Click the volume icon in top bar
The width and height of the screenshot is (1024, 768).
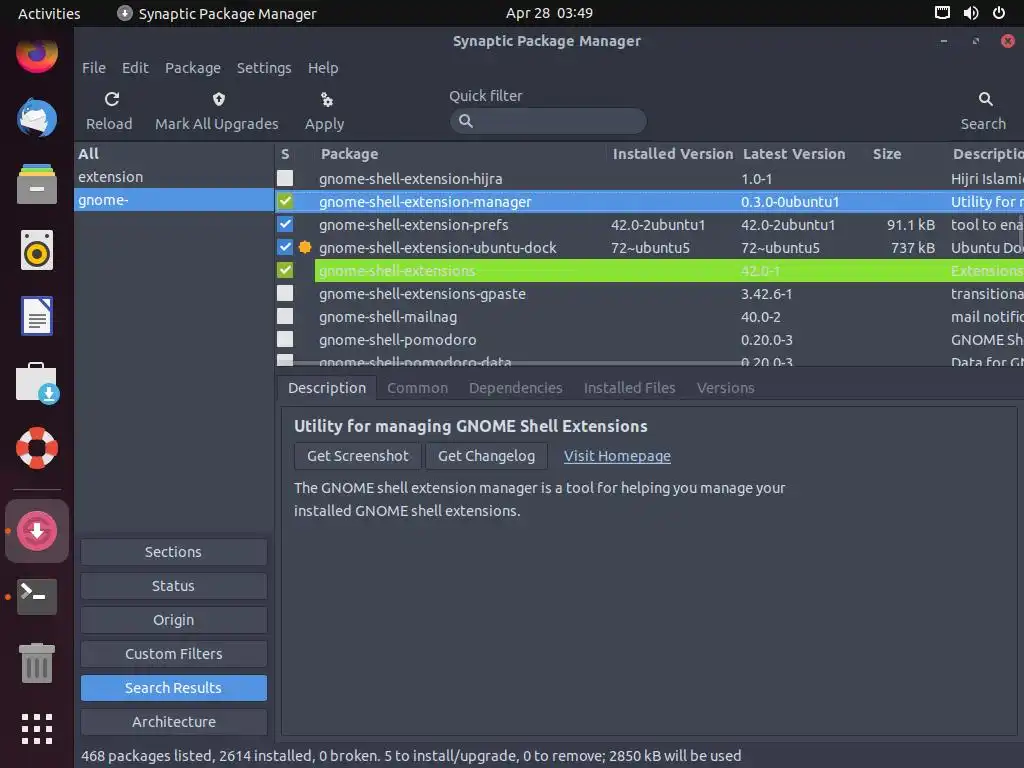point(971,13)
